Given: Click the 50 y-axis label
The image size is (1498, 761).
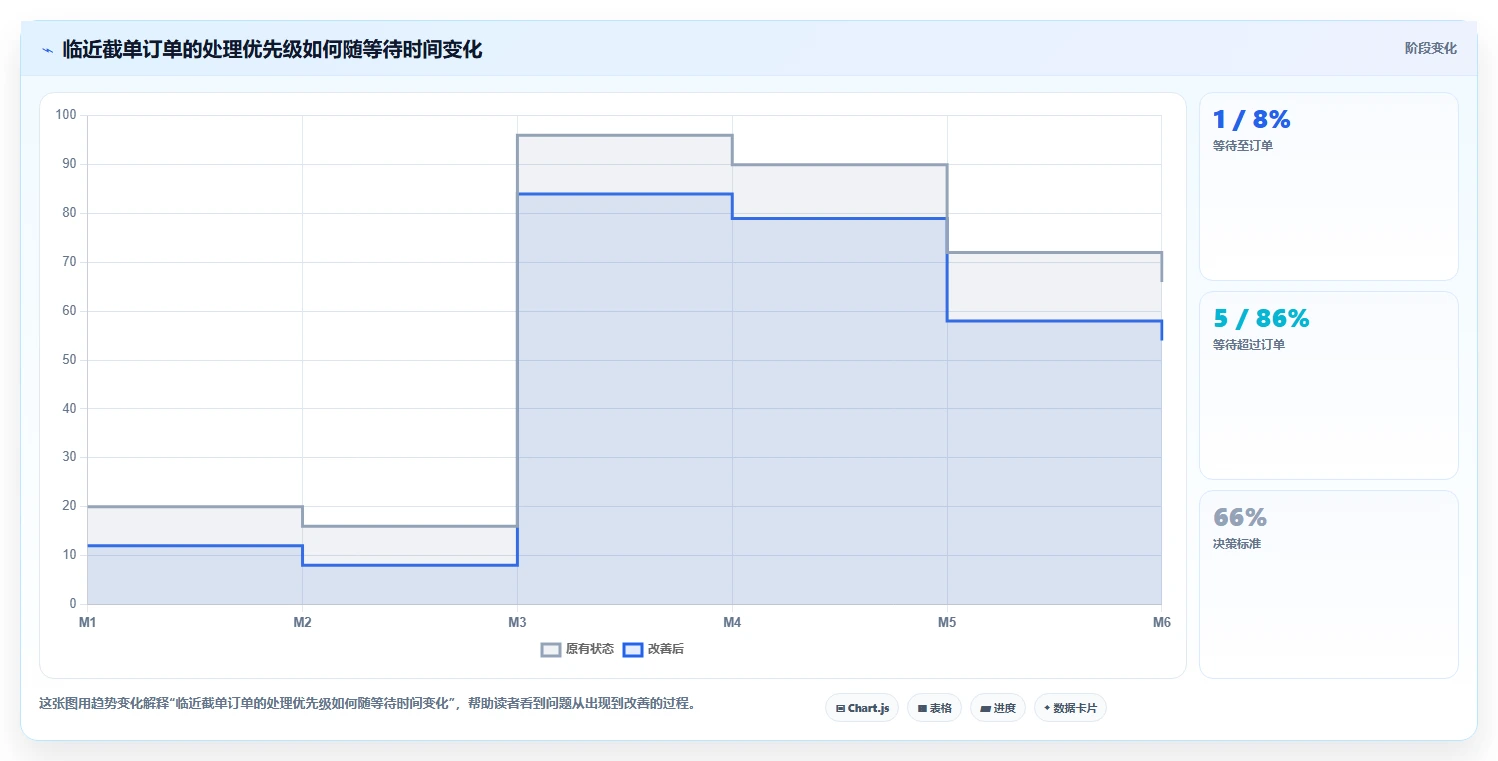Looking at the screenshot, I should [x=69, y=360].
